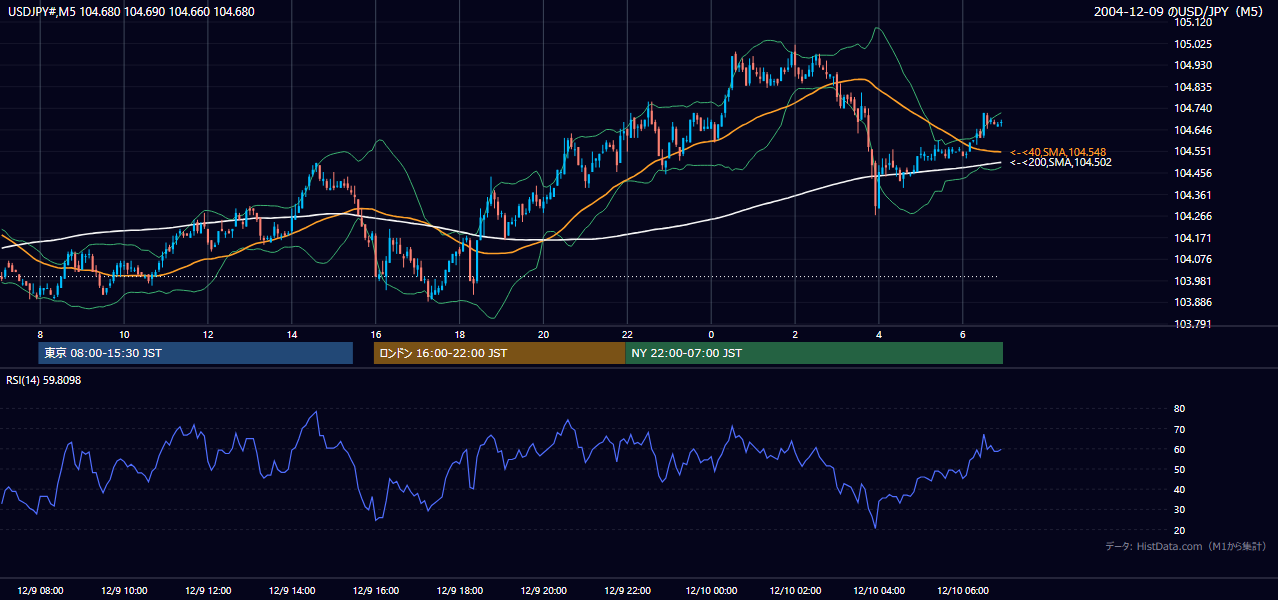Select the 12/9 12:00 bottom time label

tap(208, 591)
